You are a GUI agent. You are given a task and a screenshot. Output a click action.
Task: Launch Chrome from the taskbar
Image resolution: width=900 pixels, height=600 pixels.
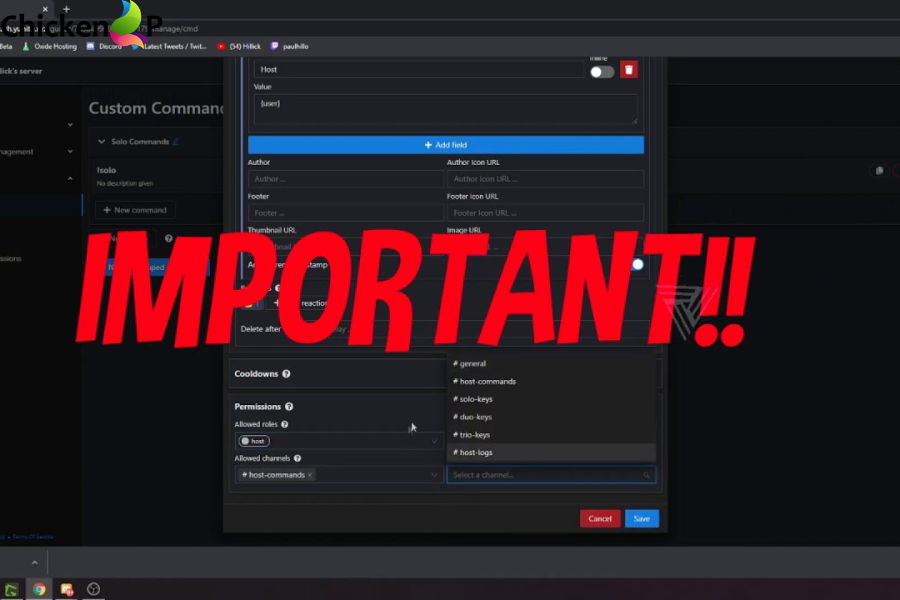coord(39,590)
